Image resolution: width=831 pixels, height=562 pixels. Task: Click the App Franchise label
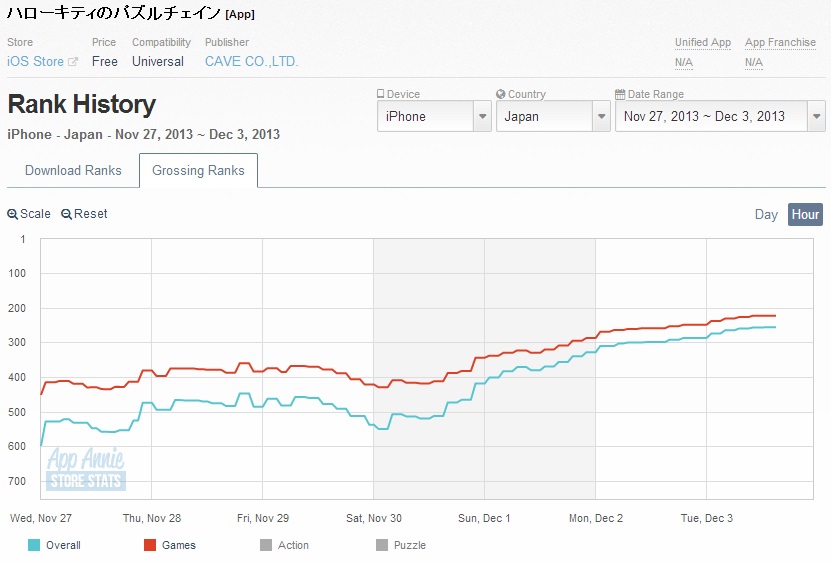click(780, 42)
